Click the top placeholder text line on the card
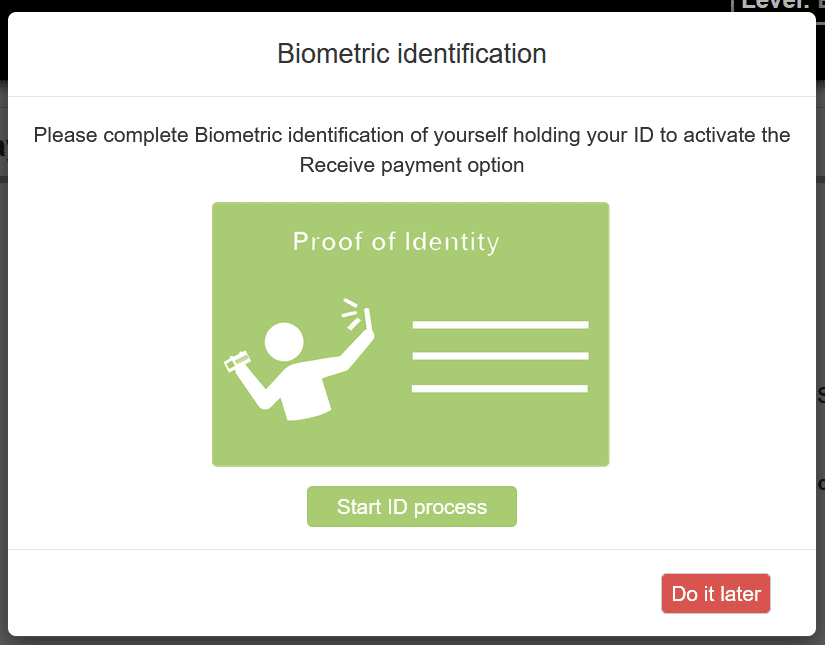825x645 pixels. pos(499,323)
